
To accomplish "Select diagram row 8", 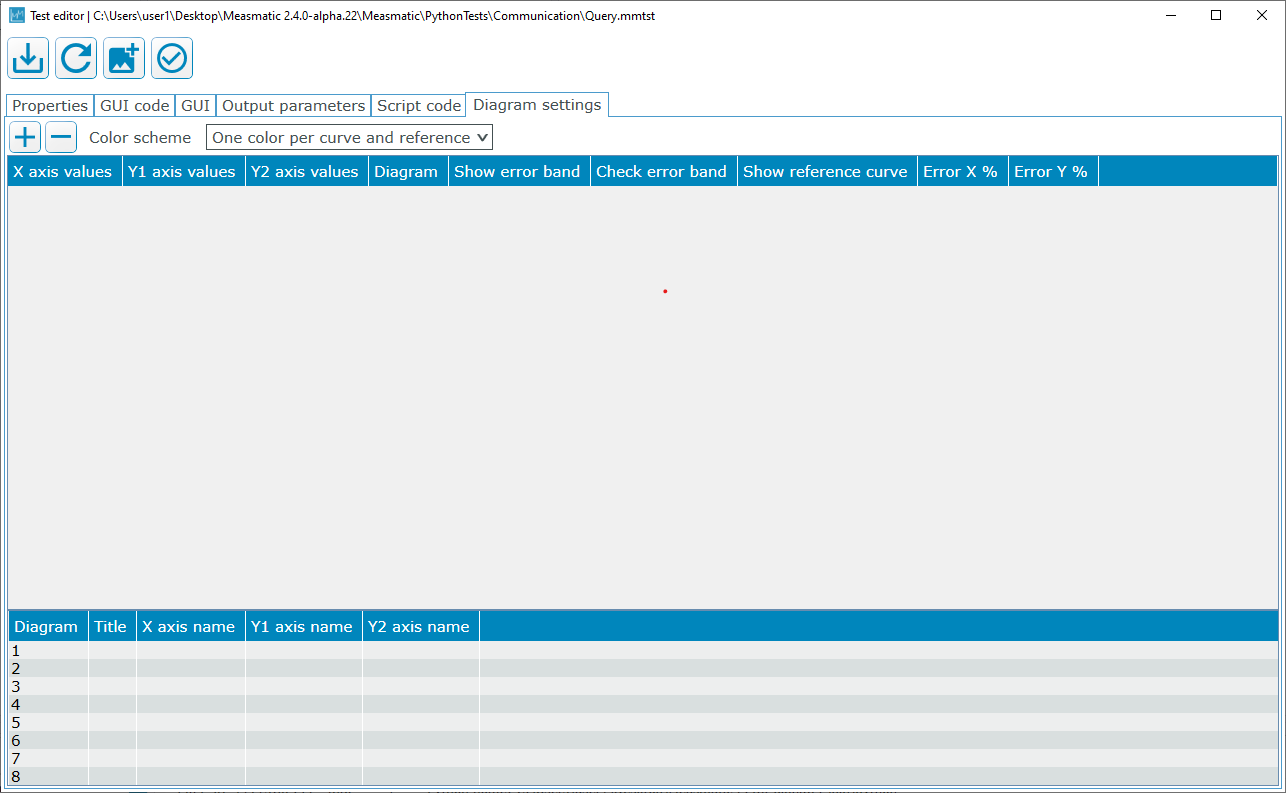I will 643,776.
